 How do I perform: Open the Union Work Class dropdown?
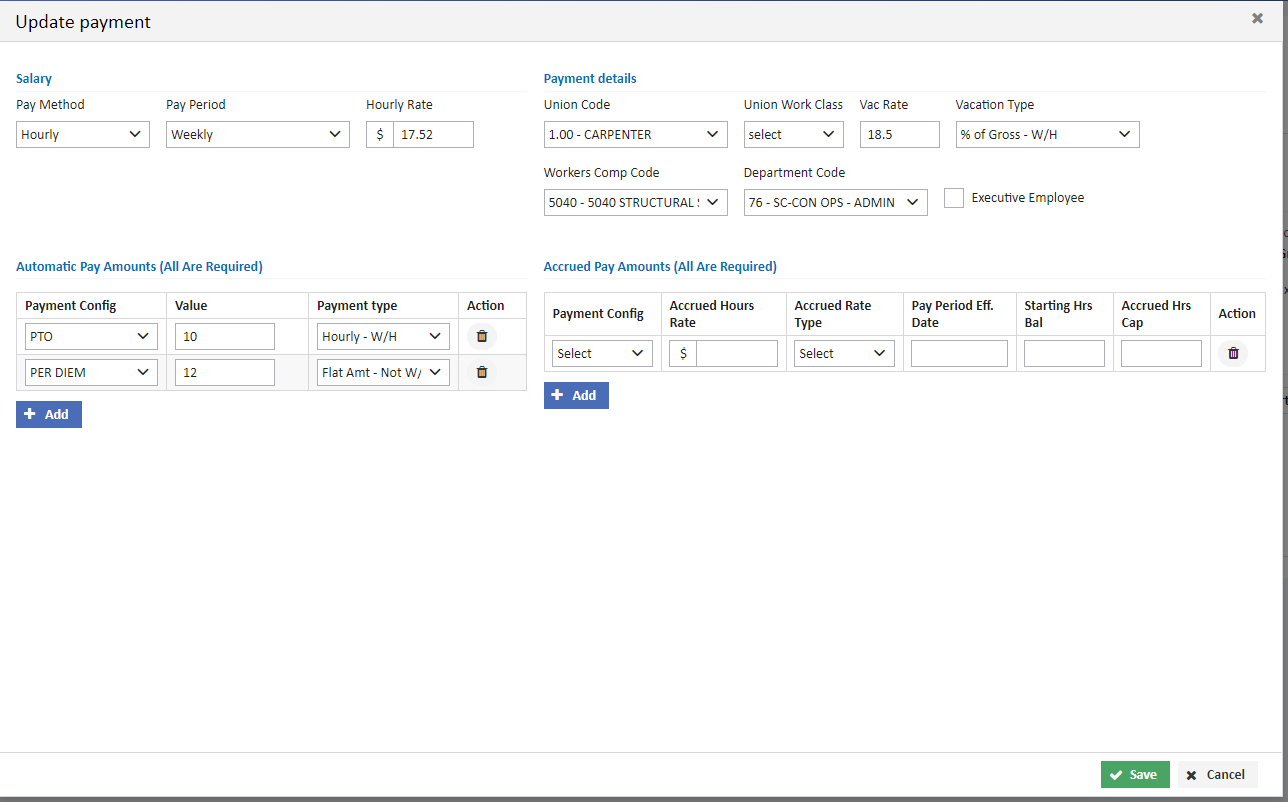pos(794,134)
